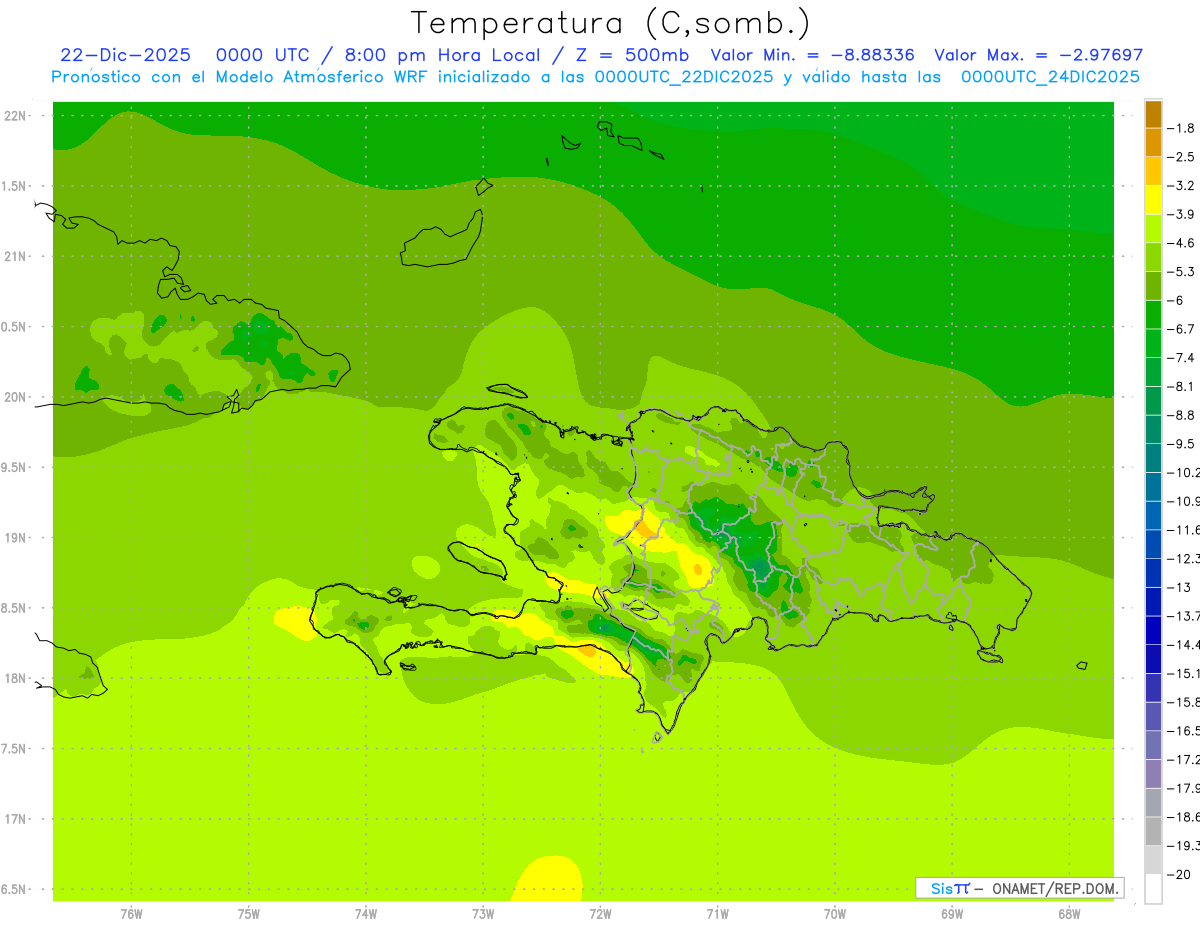Click the "71W" longitude axis label
Viewport: 1200px width, 927px height.
[717, 914]
